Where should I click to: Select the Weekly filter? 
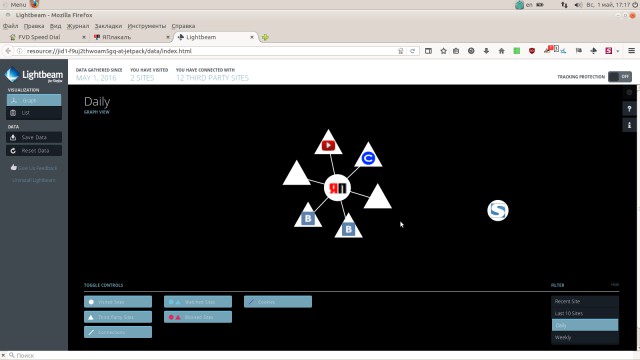point(585,338)
